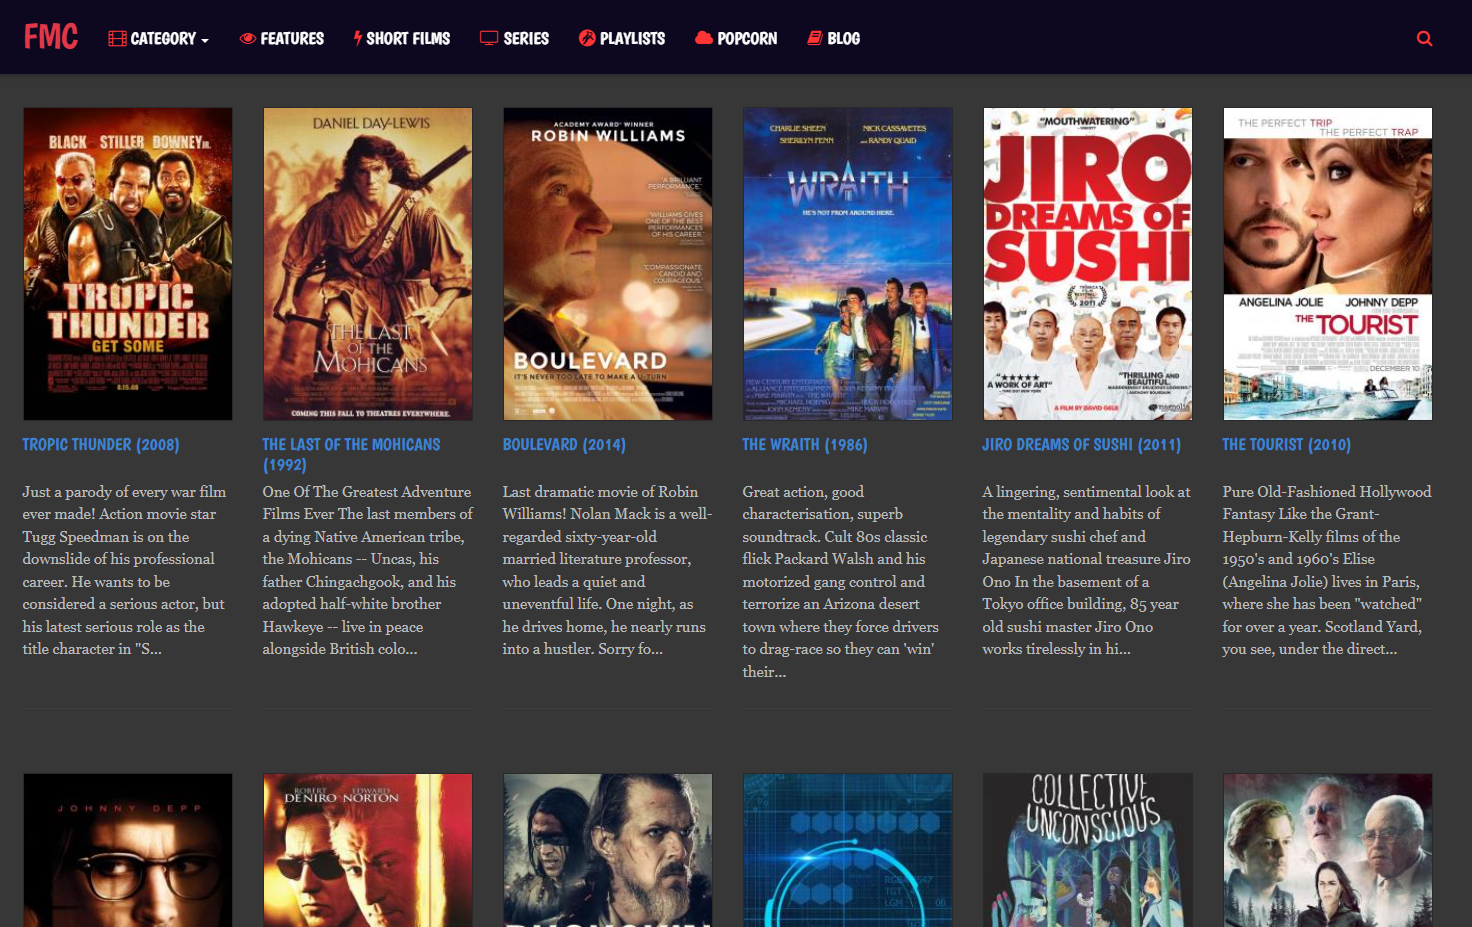Screen dimensions: 1472x927
Task: Click The Wraith (1986) movie title
Action: 804,444
